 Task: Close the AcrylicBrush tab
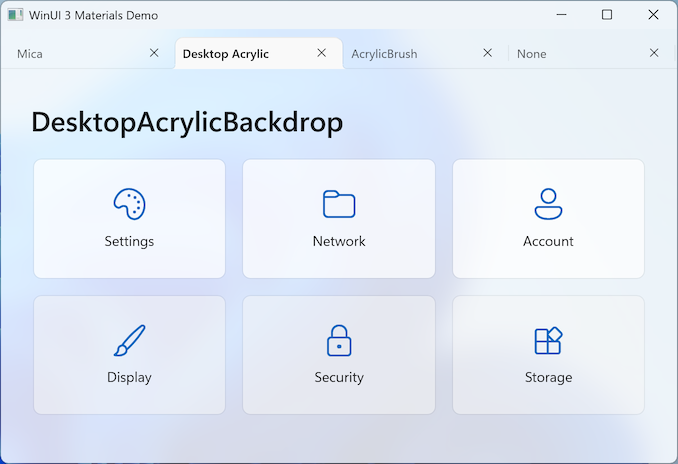487,53
